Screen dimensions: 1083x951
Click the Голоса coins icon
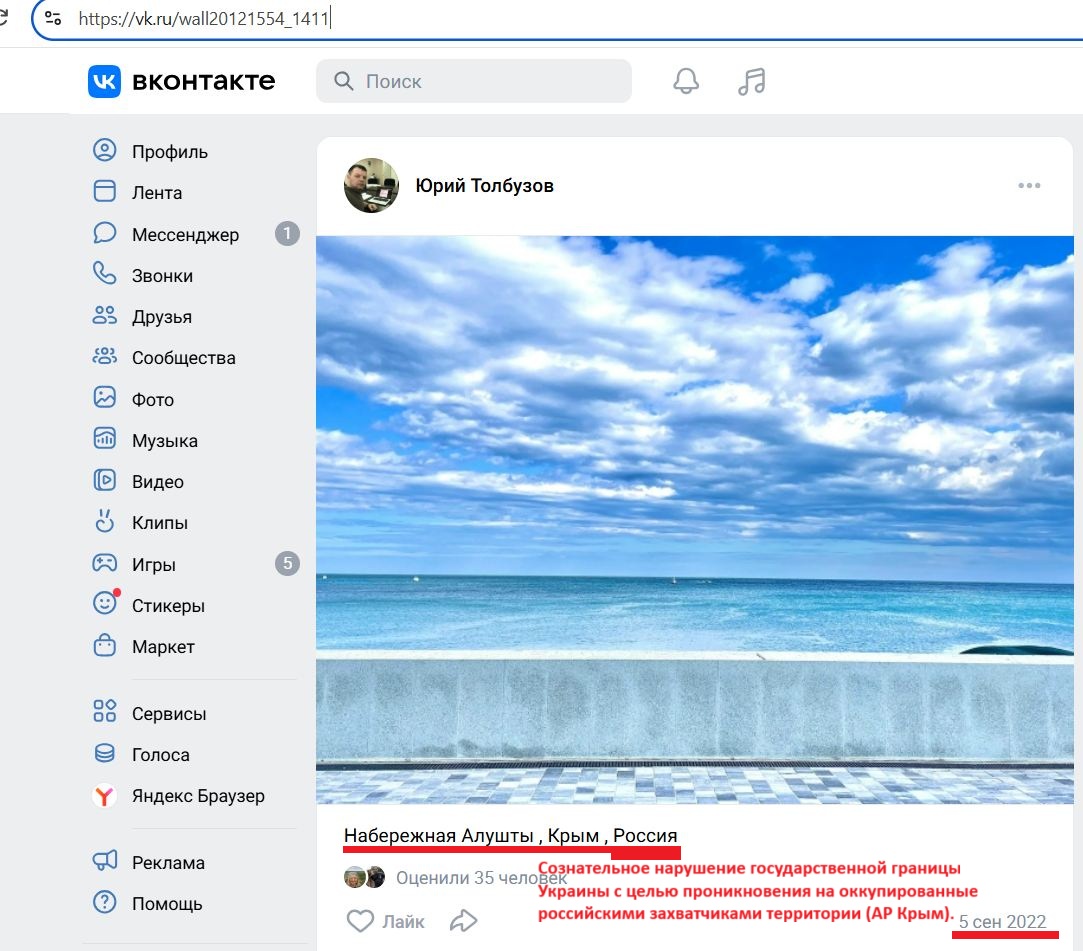104,753
